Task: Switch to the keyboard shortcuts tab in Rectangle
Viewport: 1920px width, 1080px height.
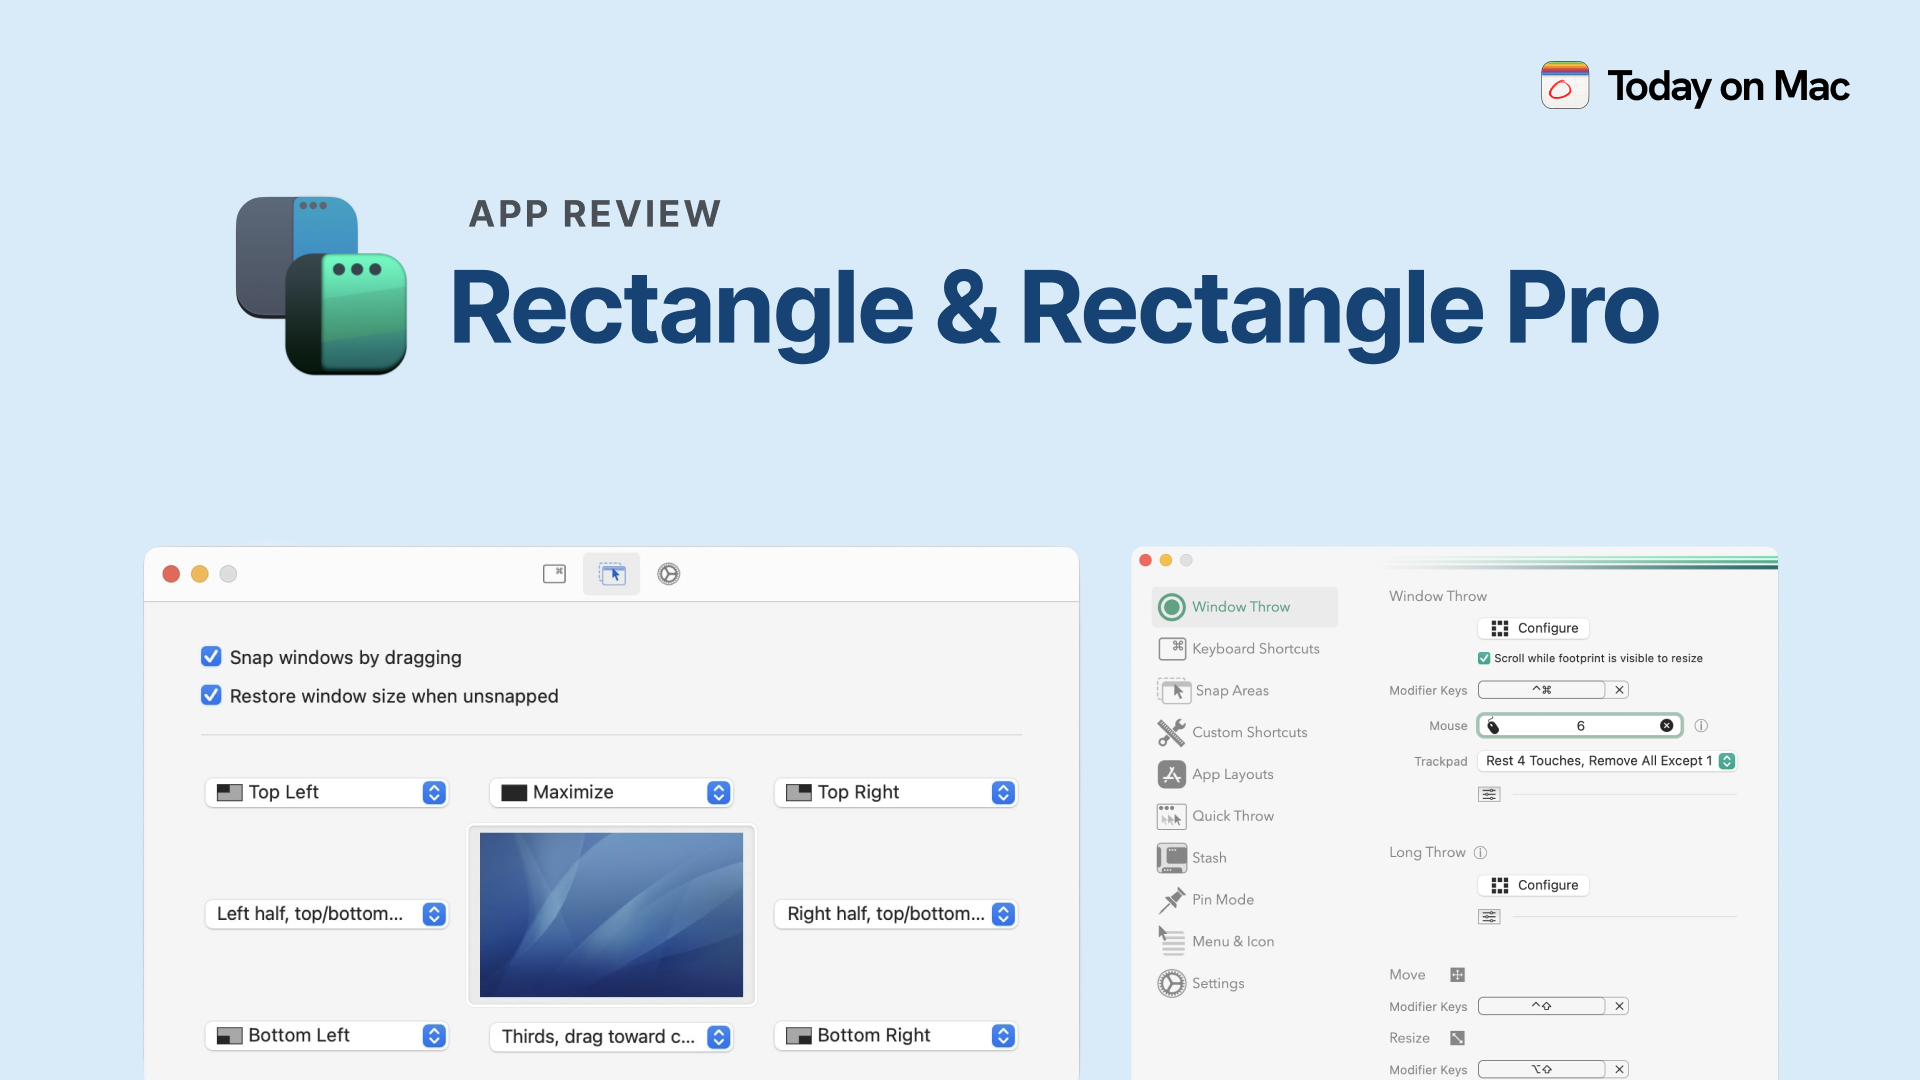Action: (x=554, y=573)
